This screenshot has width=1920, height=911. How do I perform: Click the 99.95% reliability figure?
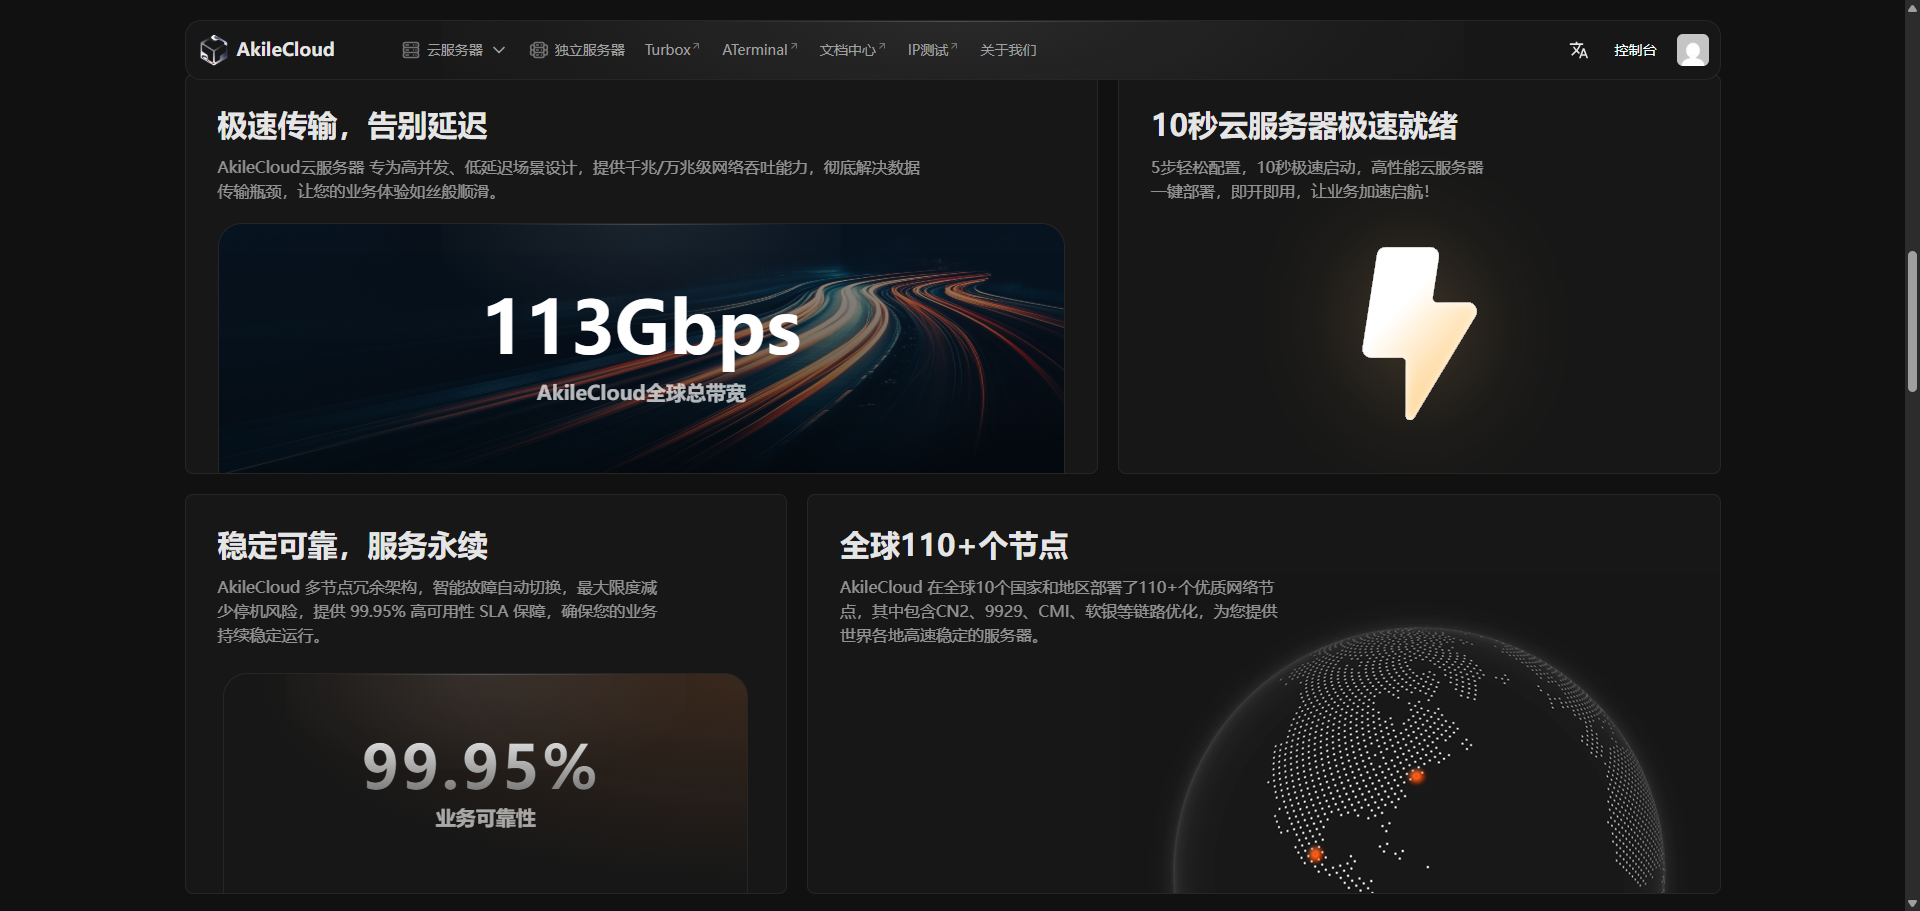click(x=480, y=767)
